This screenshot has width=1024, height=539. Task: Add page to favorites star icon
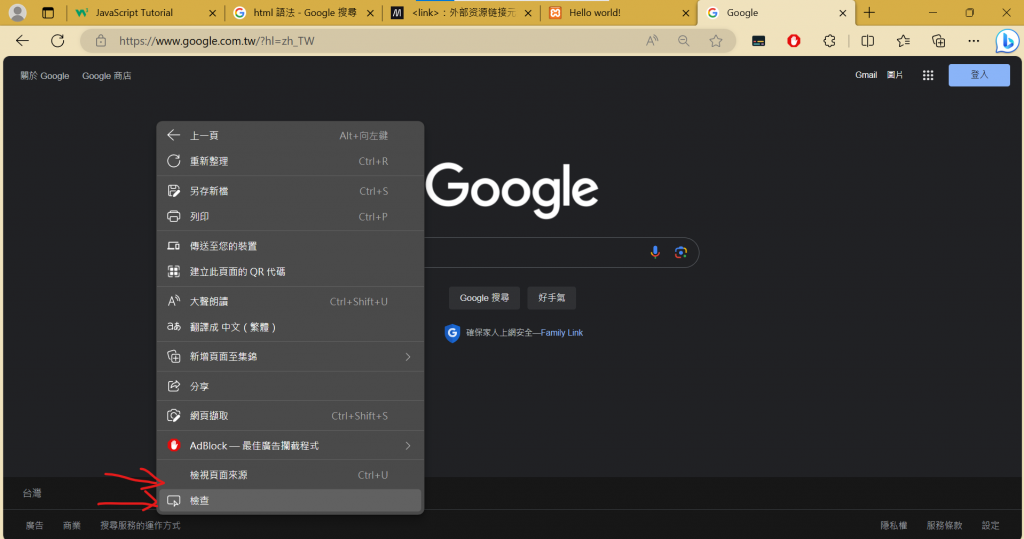point(716,41)
